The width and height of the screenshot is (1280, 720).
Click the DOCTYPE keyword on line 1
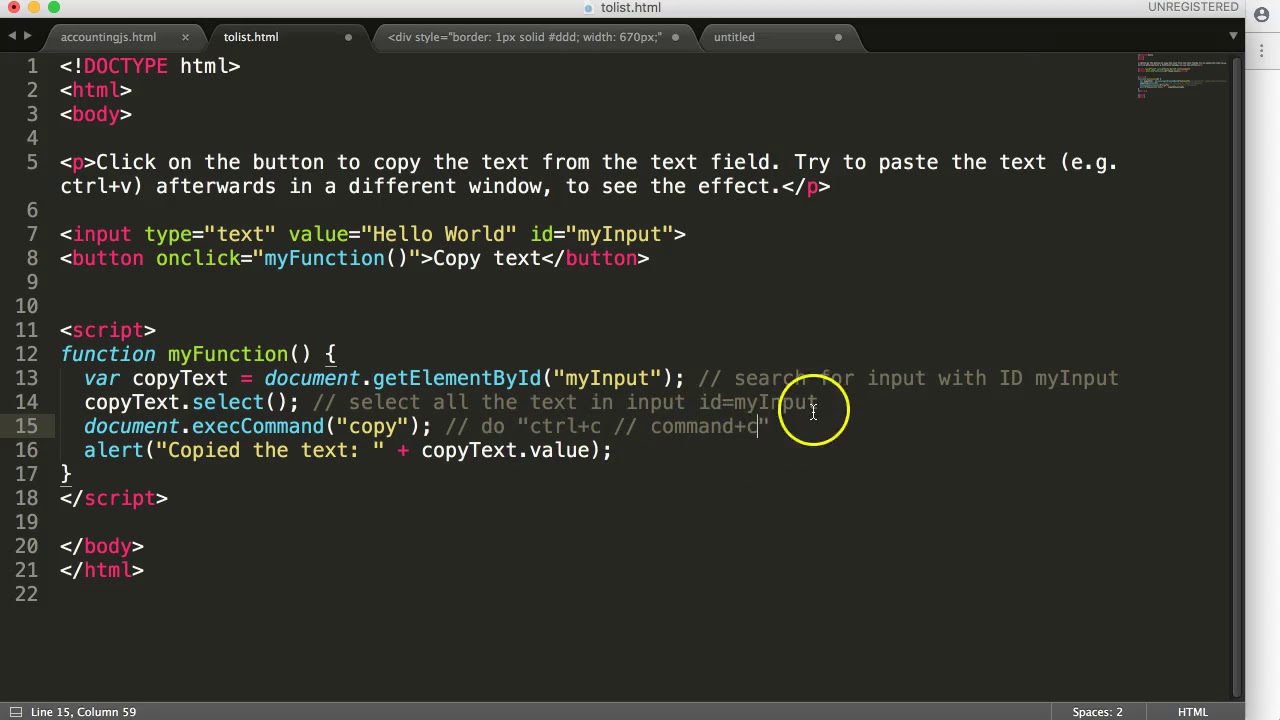click(x=126, y=66)
